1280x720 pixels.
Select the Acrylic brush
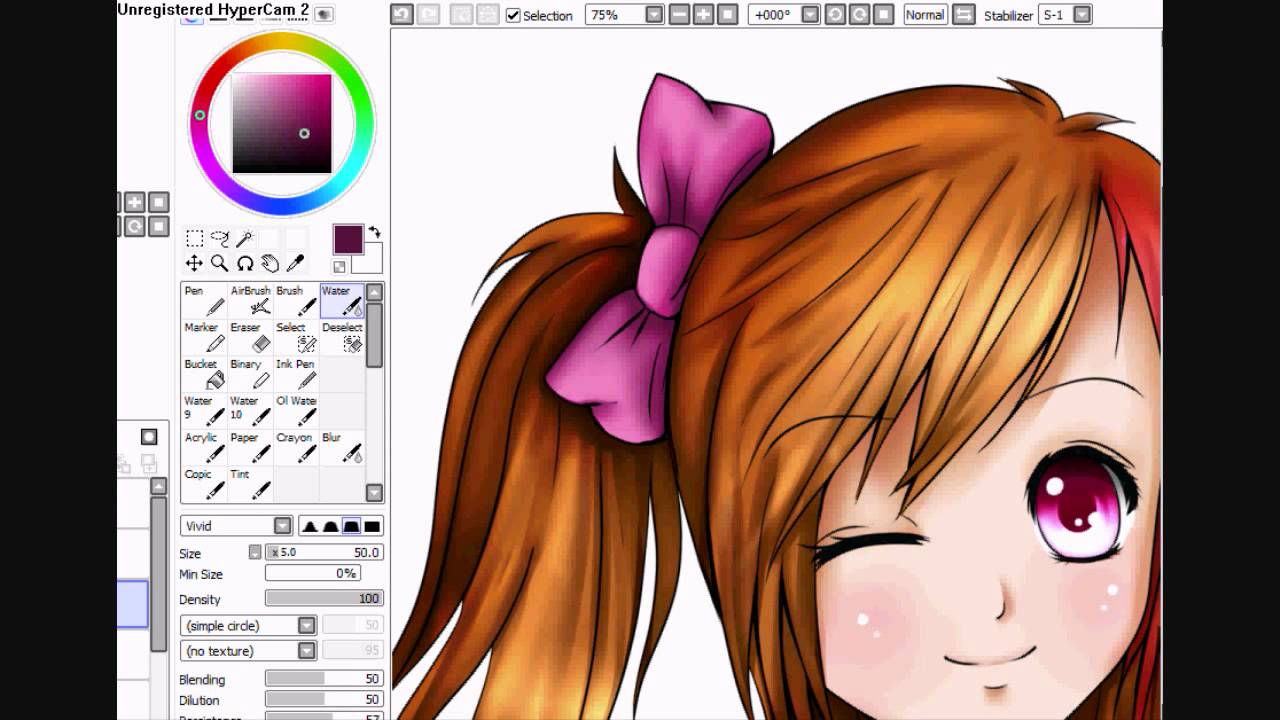205,448
